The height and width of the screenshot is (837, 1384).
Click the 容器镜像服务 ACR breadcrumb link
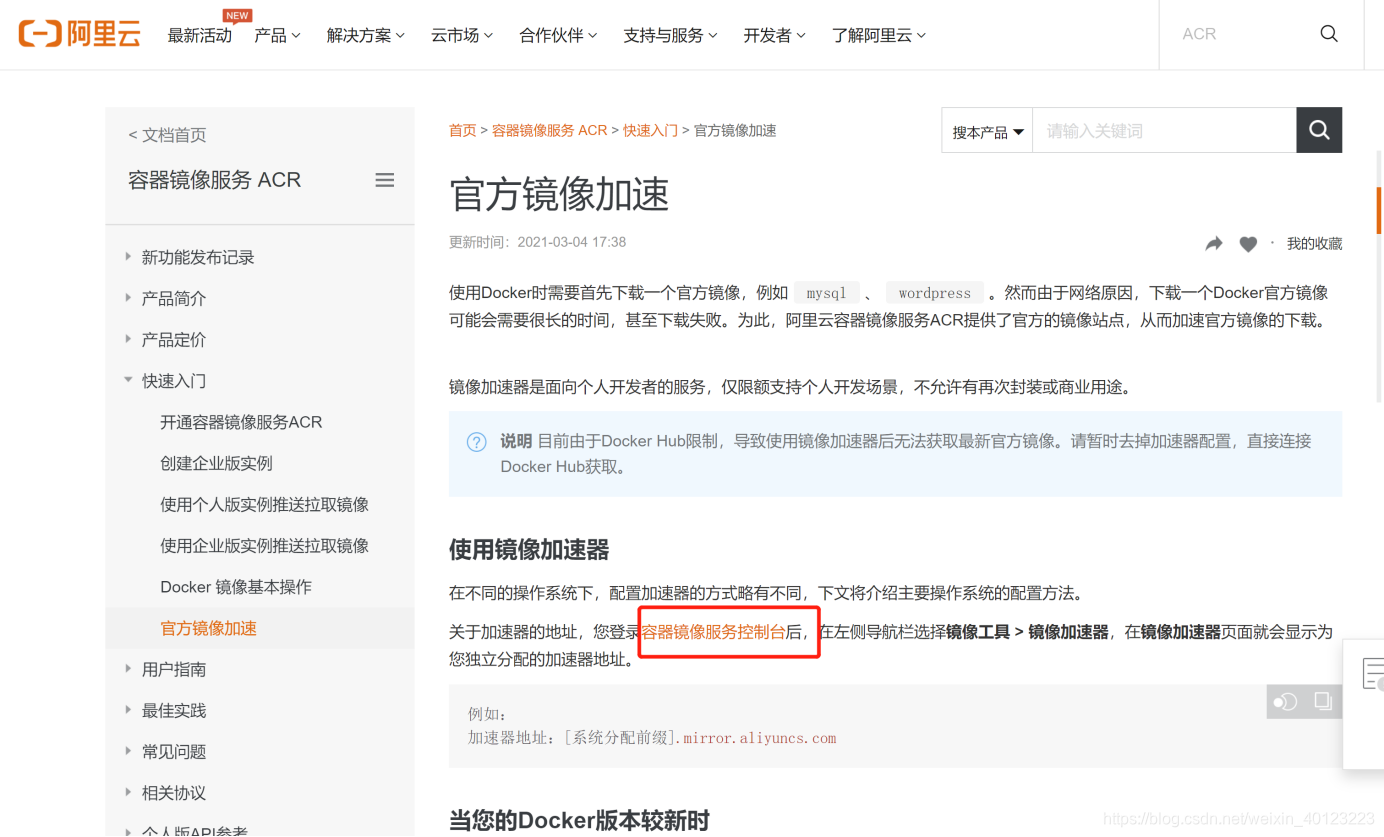[549, 130]
